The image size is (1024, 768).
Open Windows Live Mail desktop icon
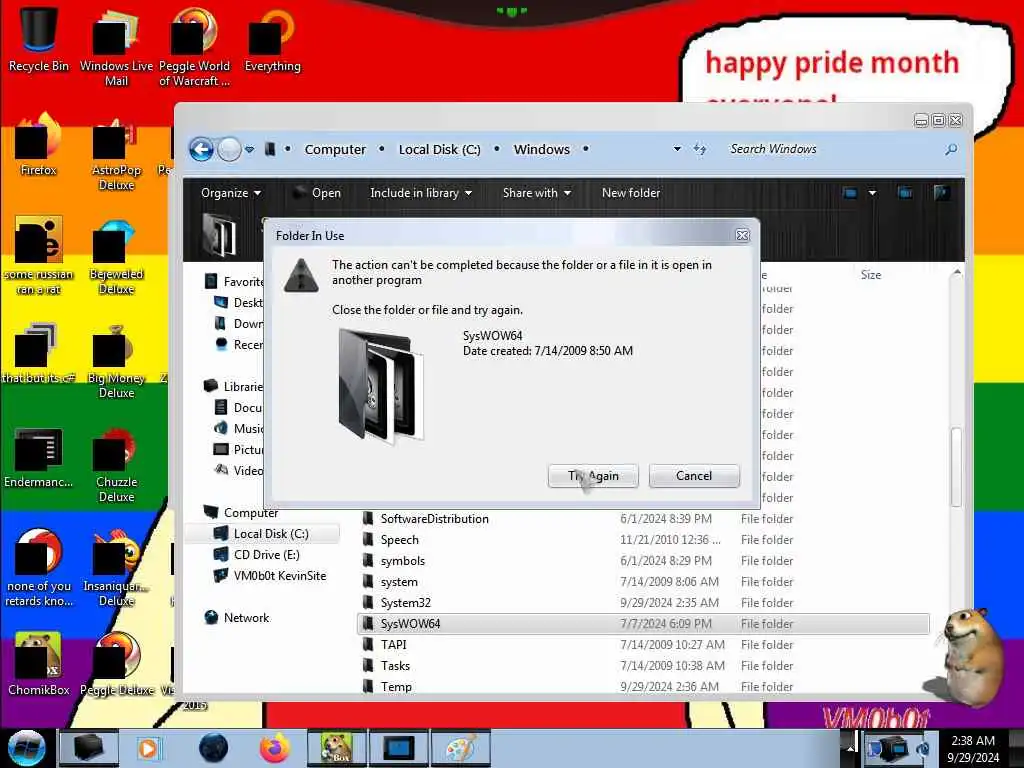coord(116,47)
